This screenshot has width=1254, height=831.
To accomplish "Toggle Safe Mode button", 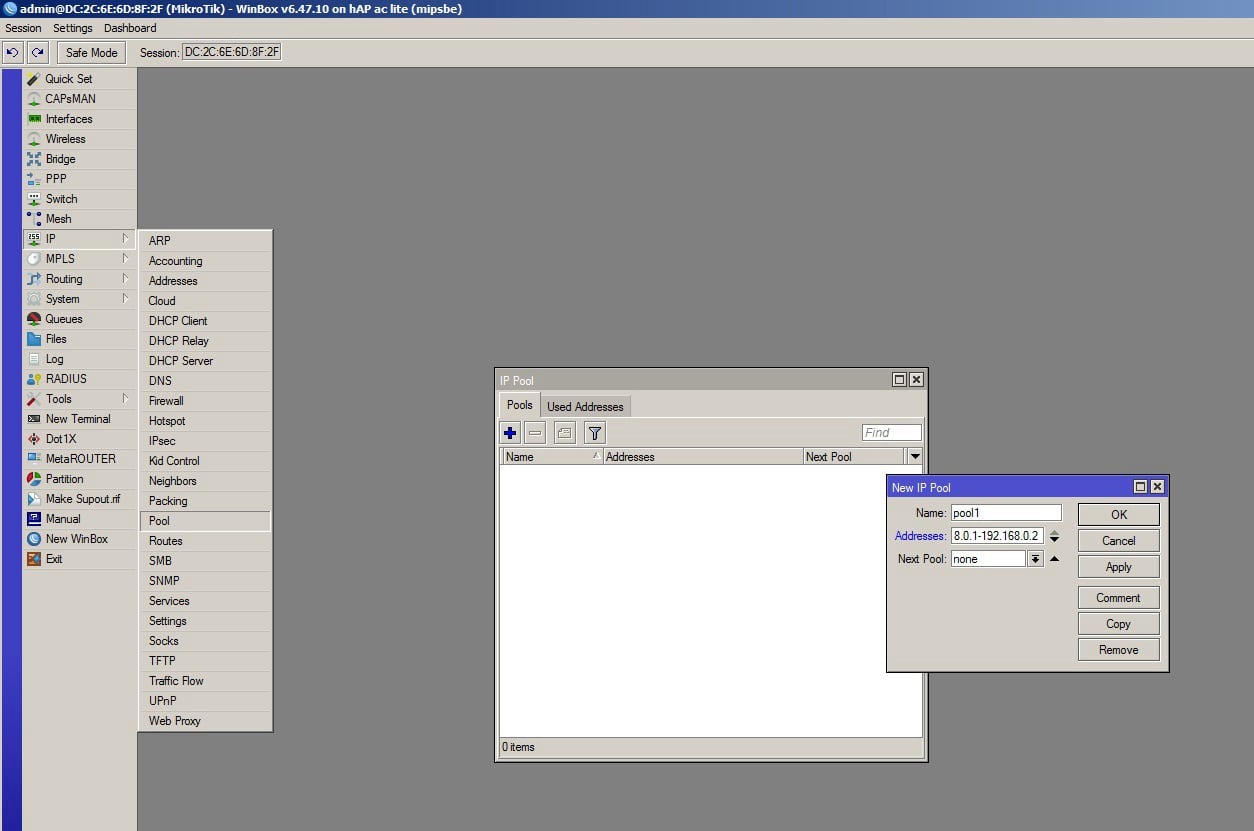I will (x=91, y=52).
